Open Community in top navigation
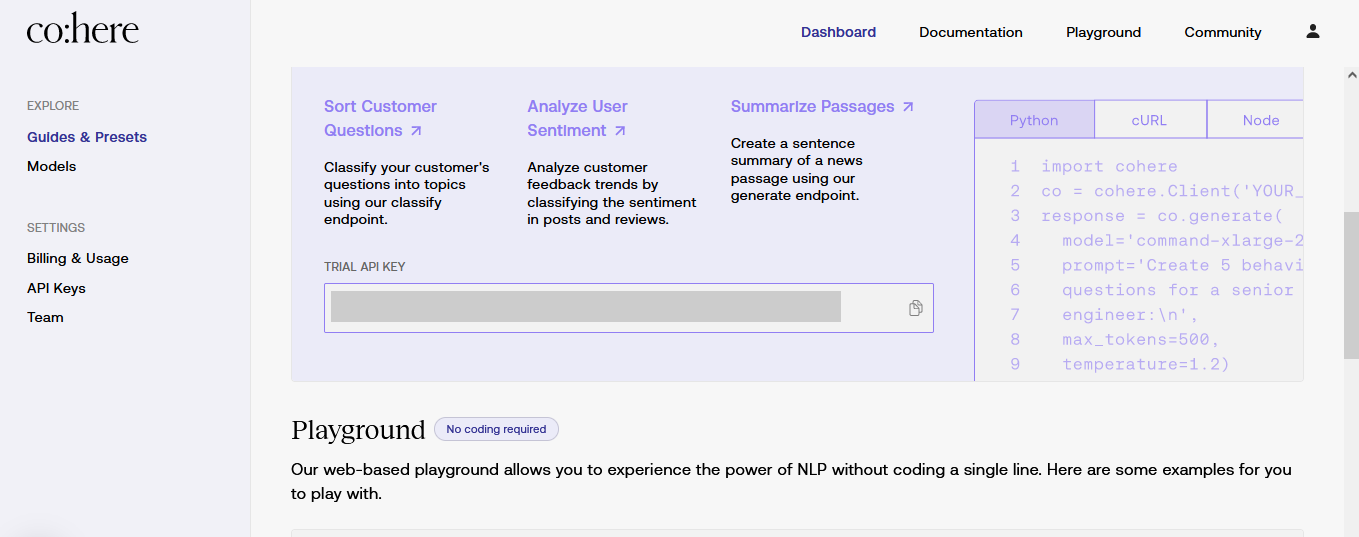The height and width of the screenshot is (537, 1359). (x=1223, y=32)
